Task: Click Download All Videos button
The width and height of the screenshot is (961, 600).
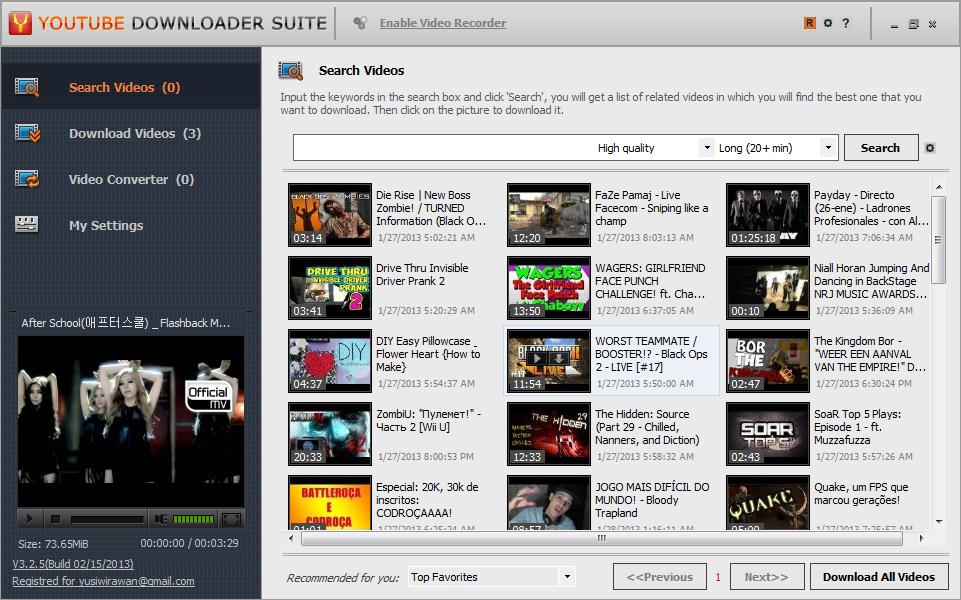Action: tap(879, 577)
